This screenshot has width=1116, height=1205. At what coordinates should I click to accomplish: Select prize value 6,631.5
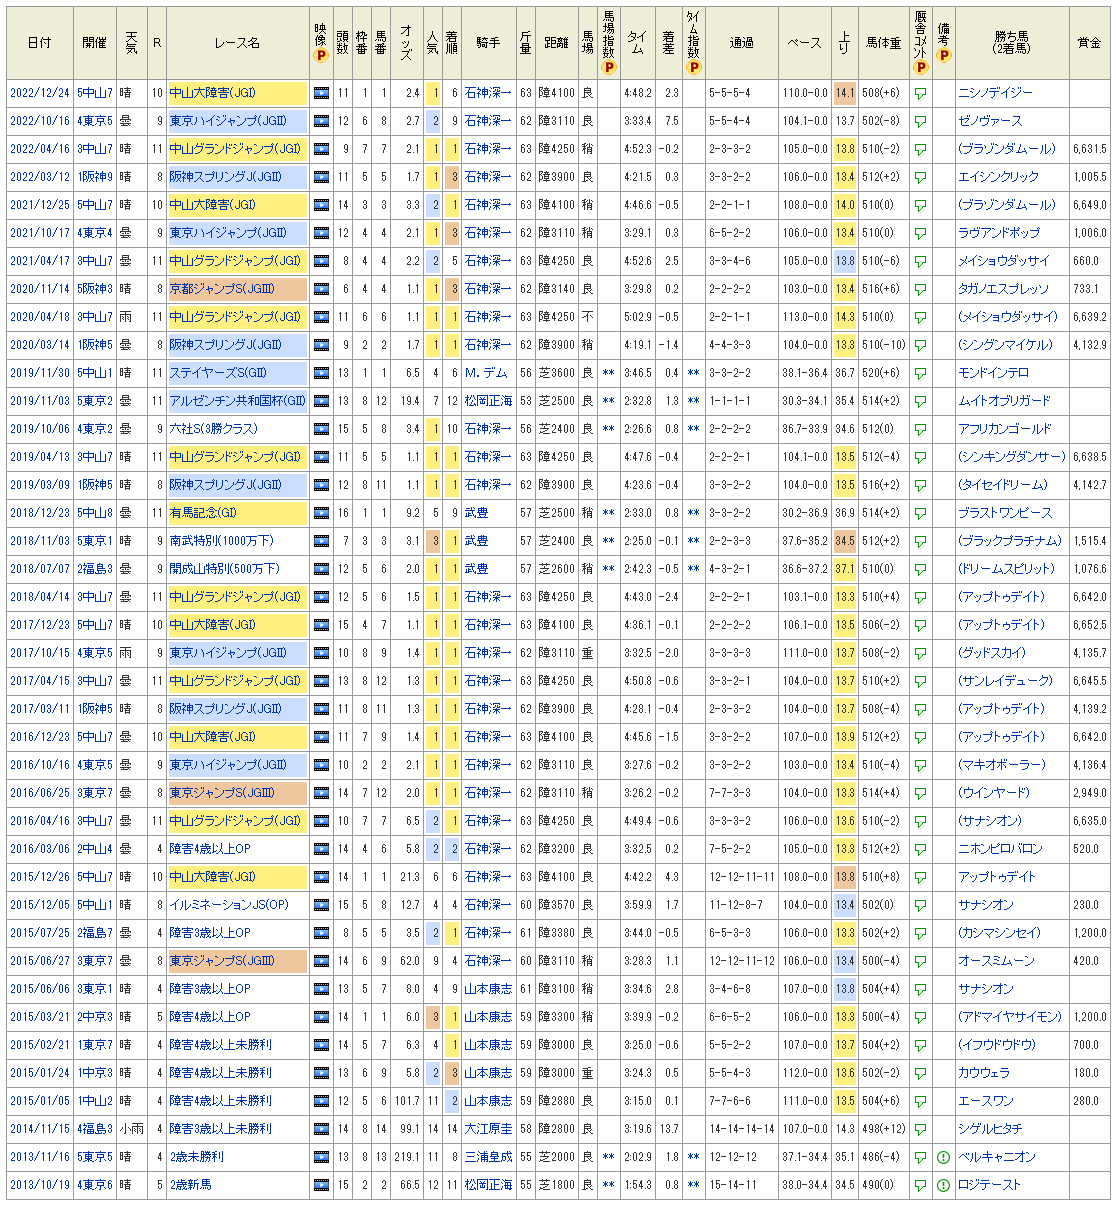pyautogui.click(x=1090, y=149)
